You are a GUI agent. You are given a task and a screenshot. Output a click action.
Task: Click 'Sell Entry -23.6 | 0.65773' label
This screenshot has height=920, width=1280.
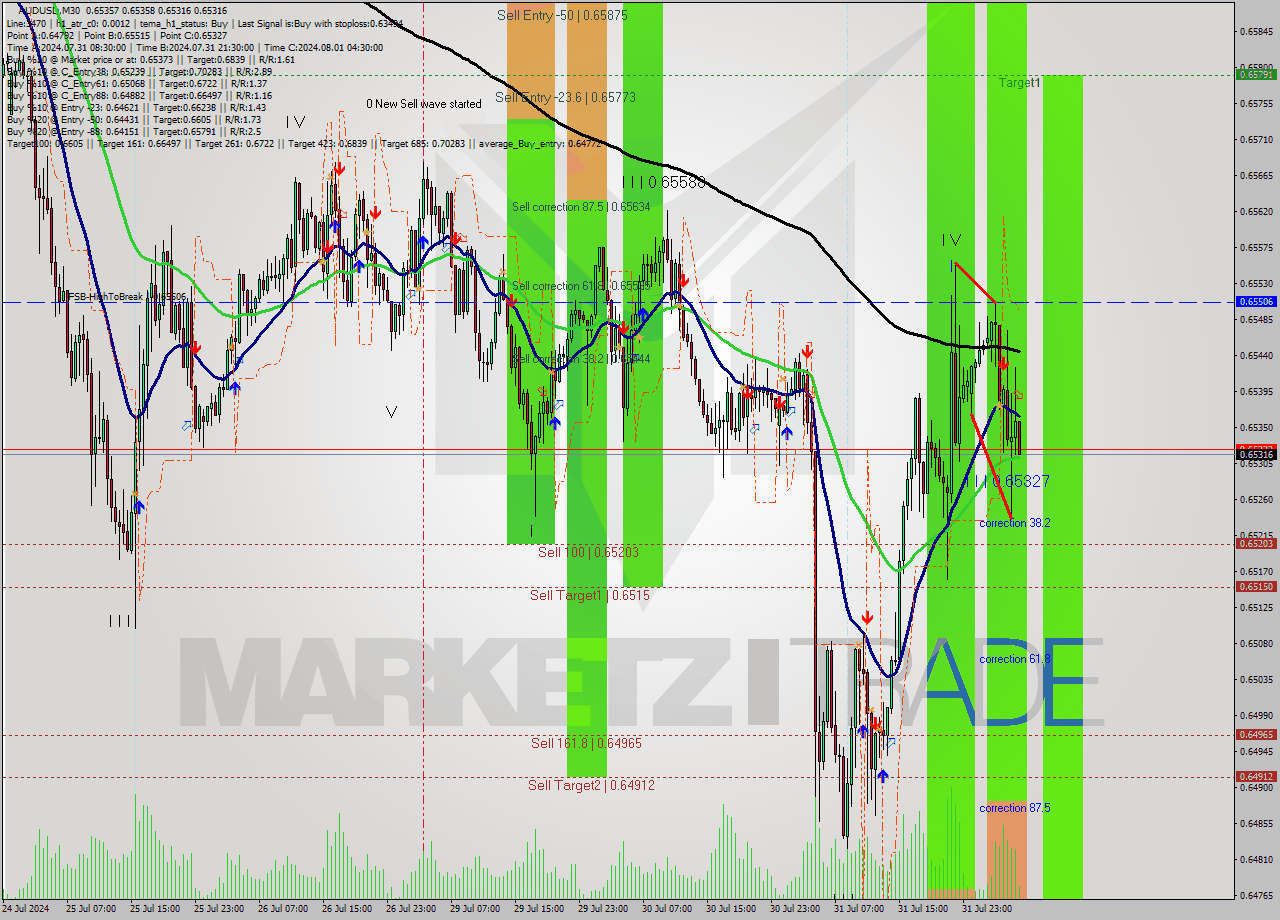[x=565, y=97]
